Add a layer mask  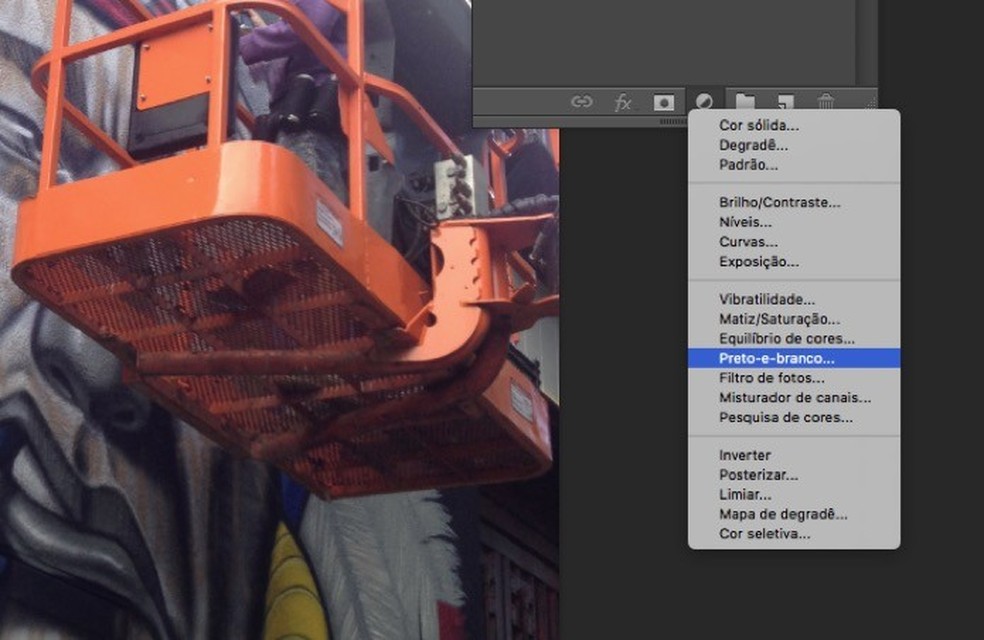tap(664, 102)
